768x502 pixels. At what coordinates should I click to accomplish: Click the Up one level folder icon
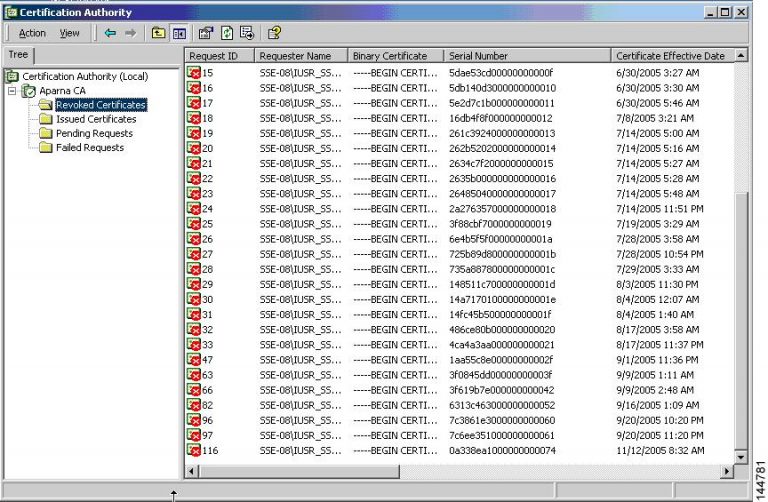point(158,33)
